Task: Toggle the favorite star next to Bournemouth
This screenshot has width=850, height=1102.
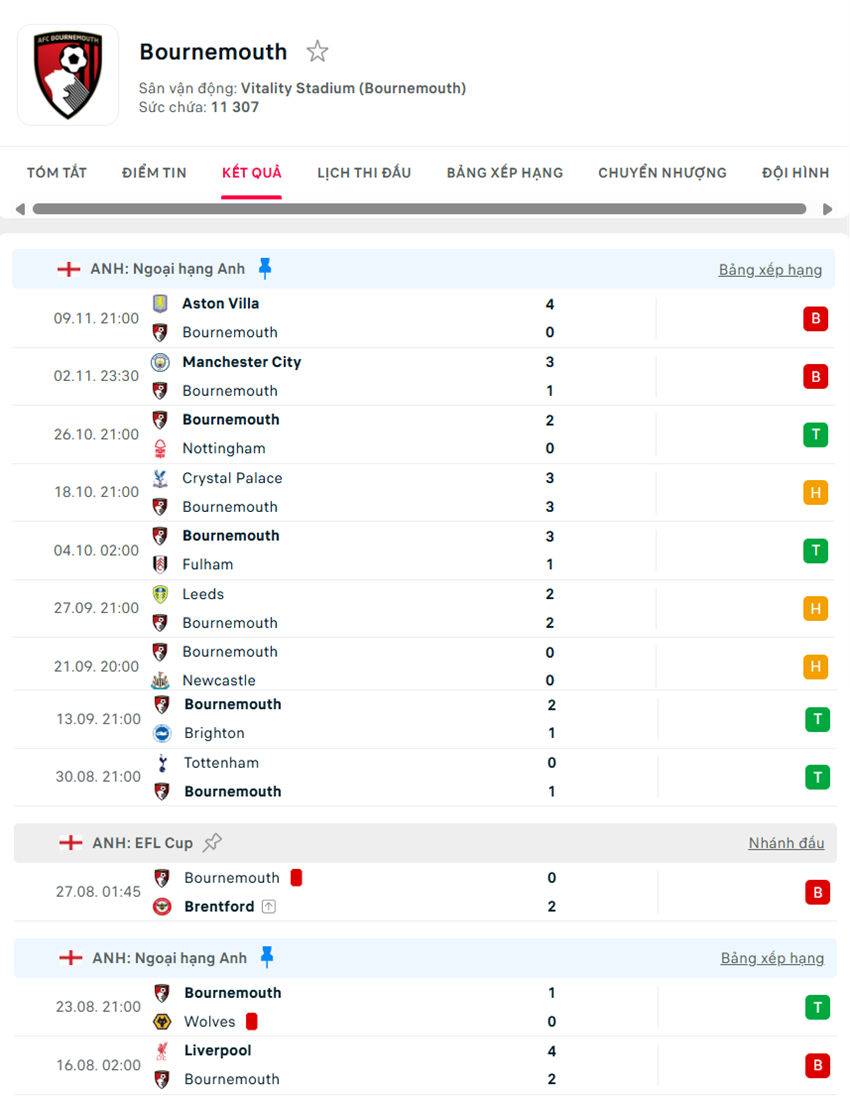Action: point(317,50)
